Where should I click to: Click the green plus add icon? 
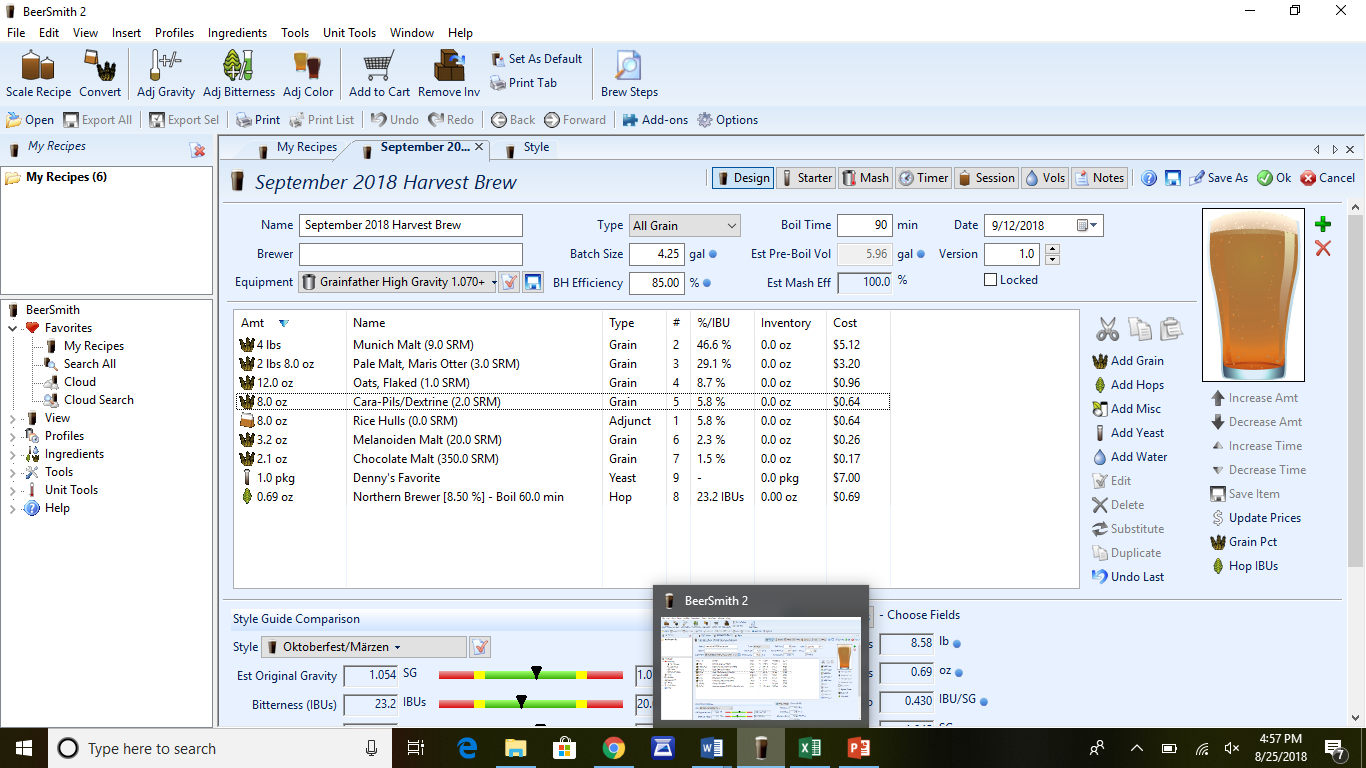pos(1323,224)
